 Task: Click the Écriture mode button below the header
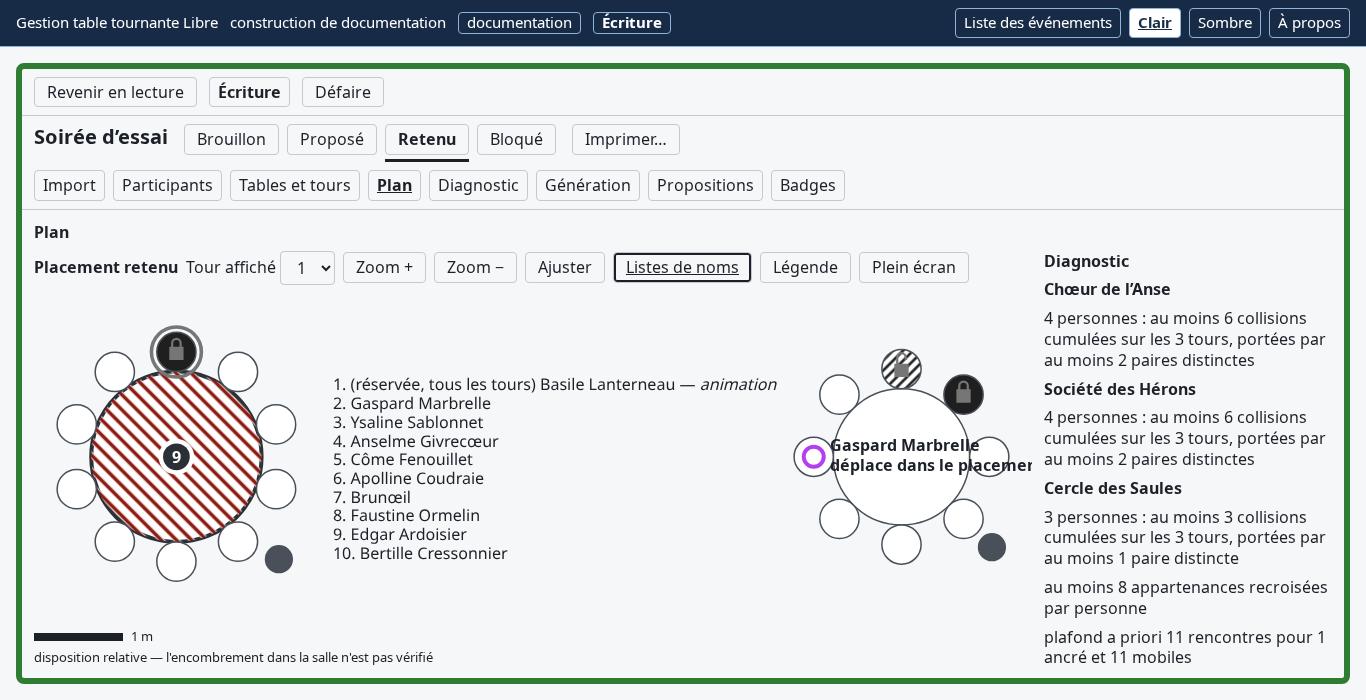point(249,93)
